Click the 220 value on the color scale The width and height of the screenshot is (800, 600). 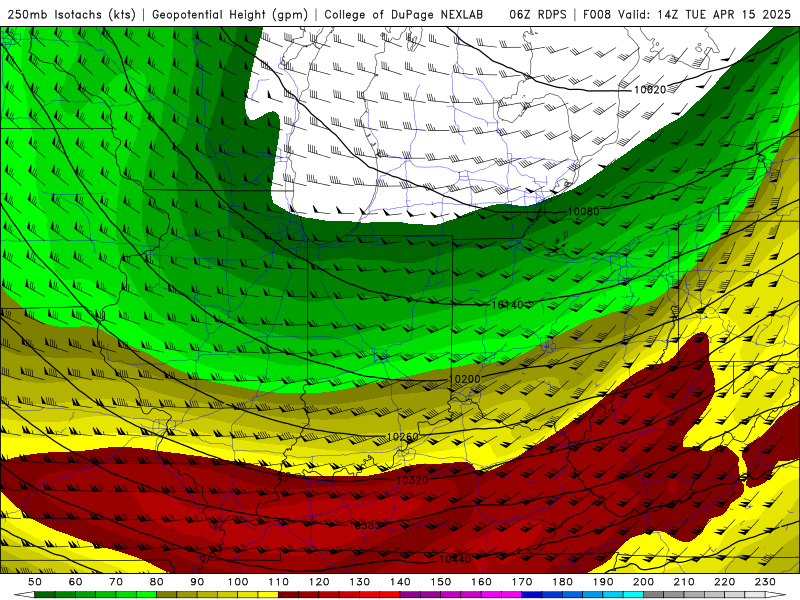[725, 582]
